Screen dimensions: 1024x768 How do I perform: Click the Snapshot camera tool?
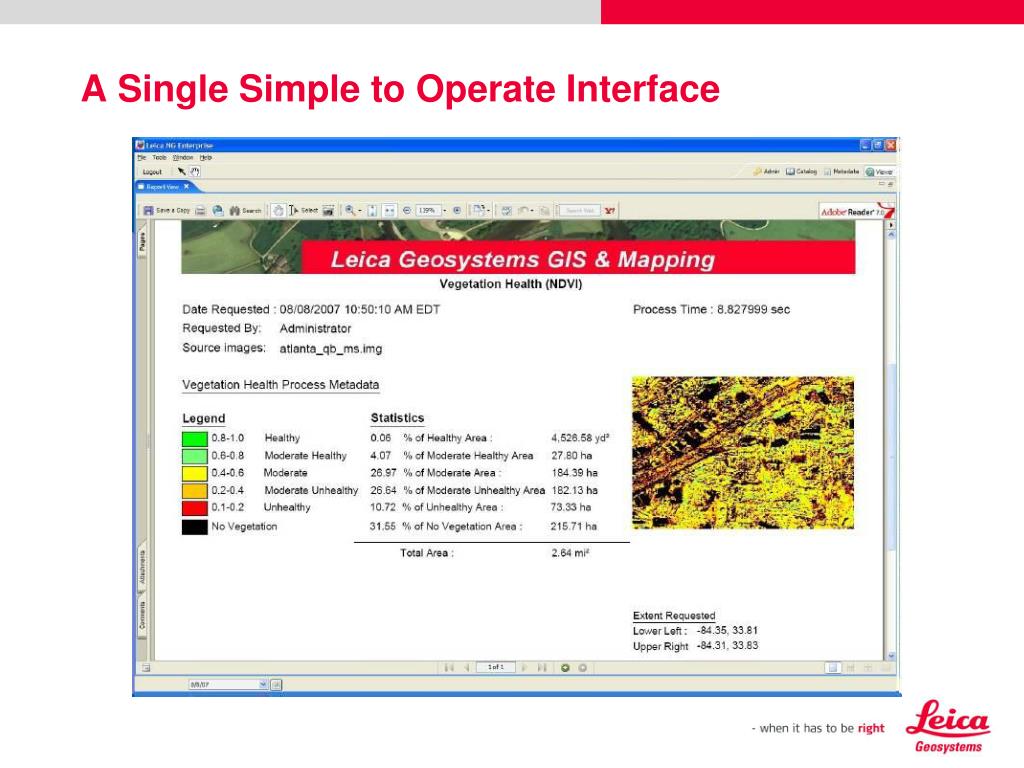(x=328, y=210)
